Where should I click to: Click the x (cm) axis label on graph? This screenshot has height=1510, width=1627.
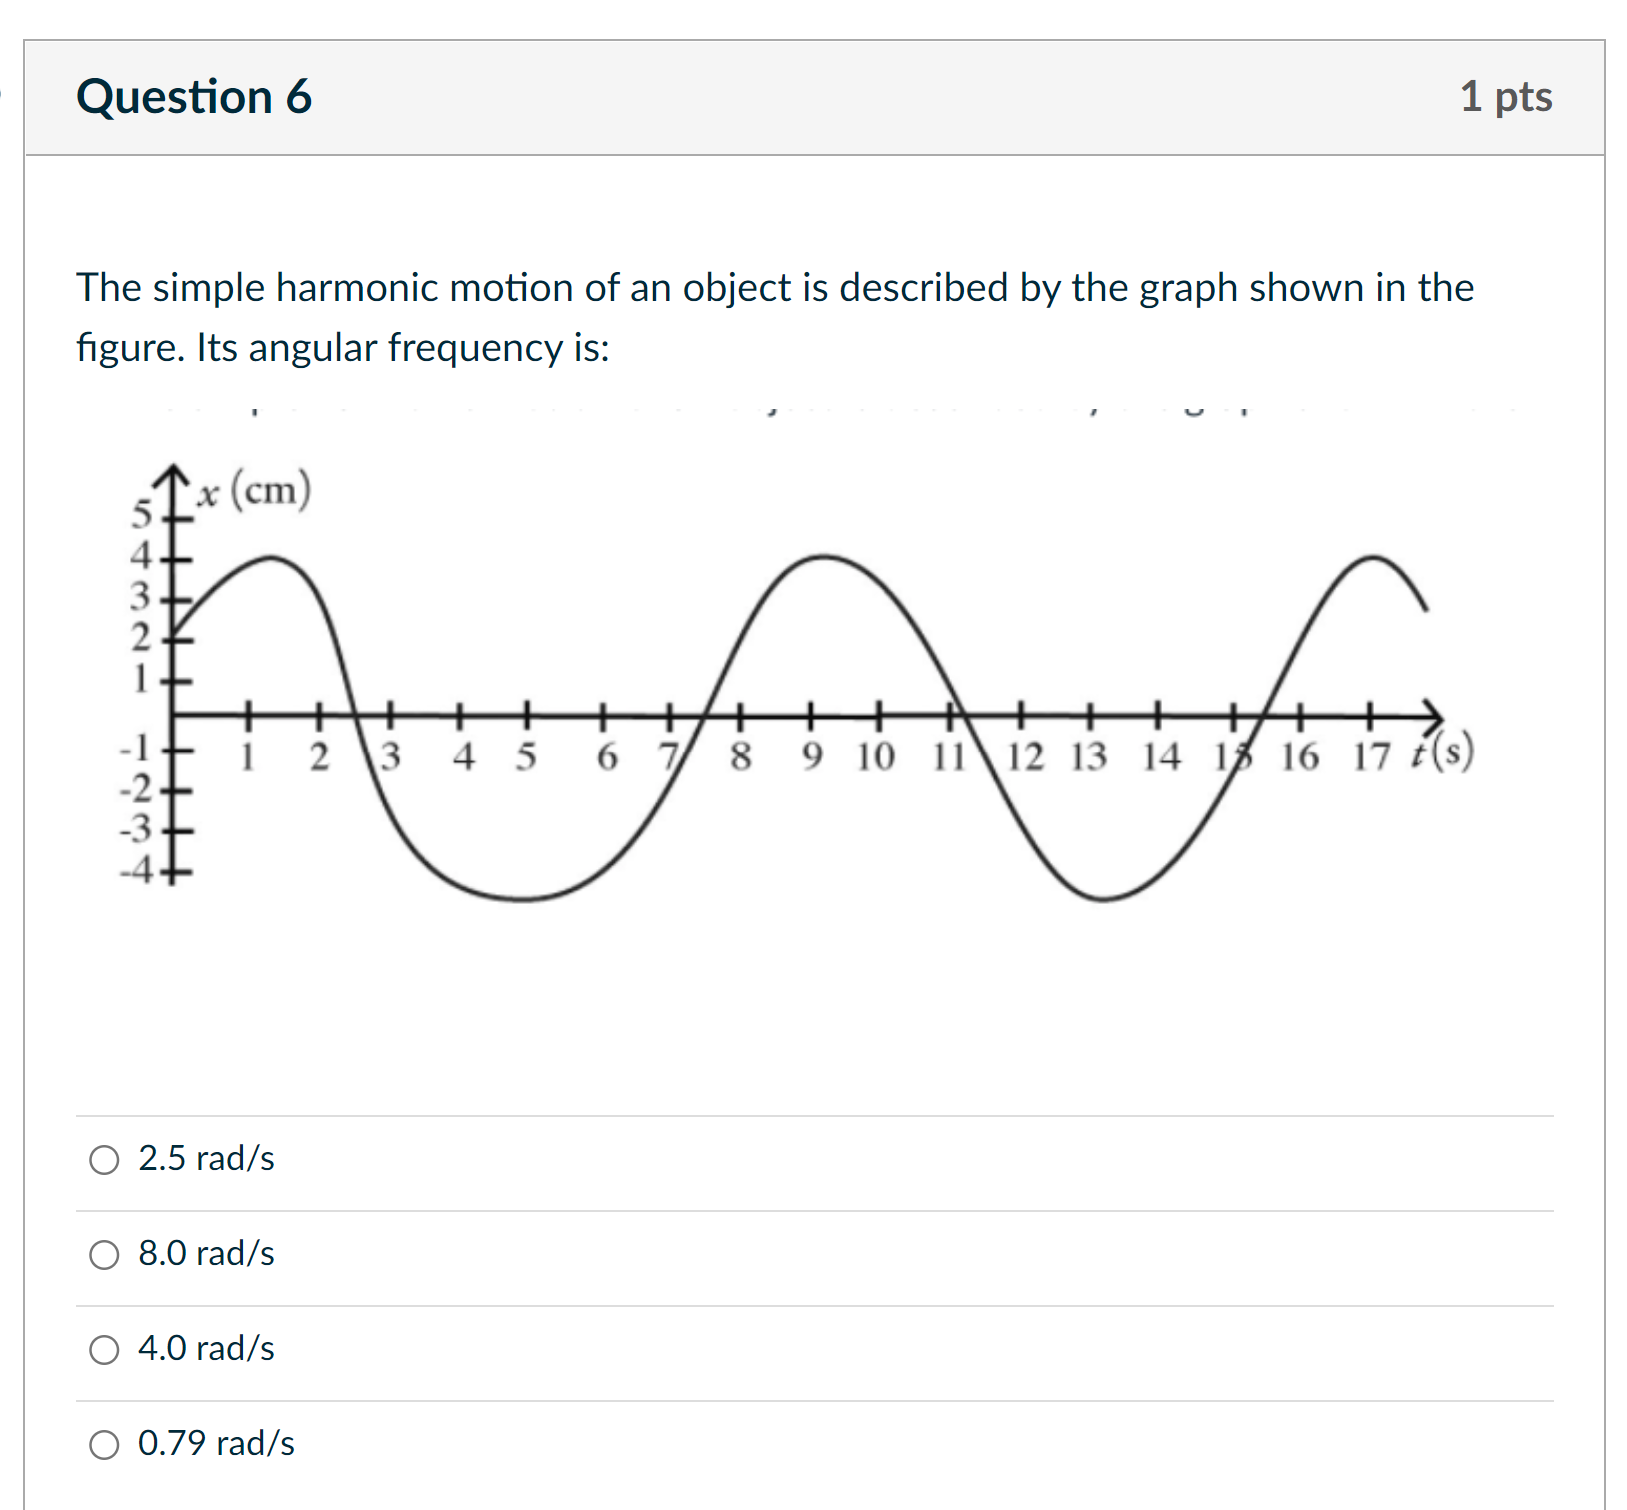(252, 491)
